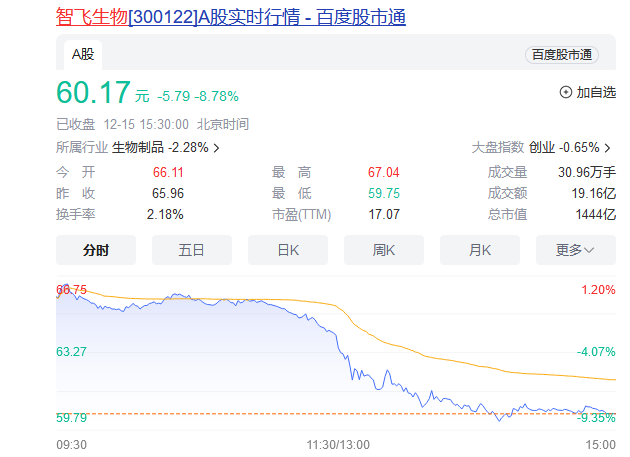Switch to the 五日 chart tab
The height and width of the screenshot is (457, 630).
192,250
